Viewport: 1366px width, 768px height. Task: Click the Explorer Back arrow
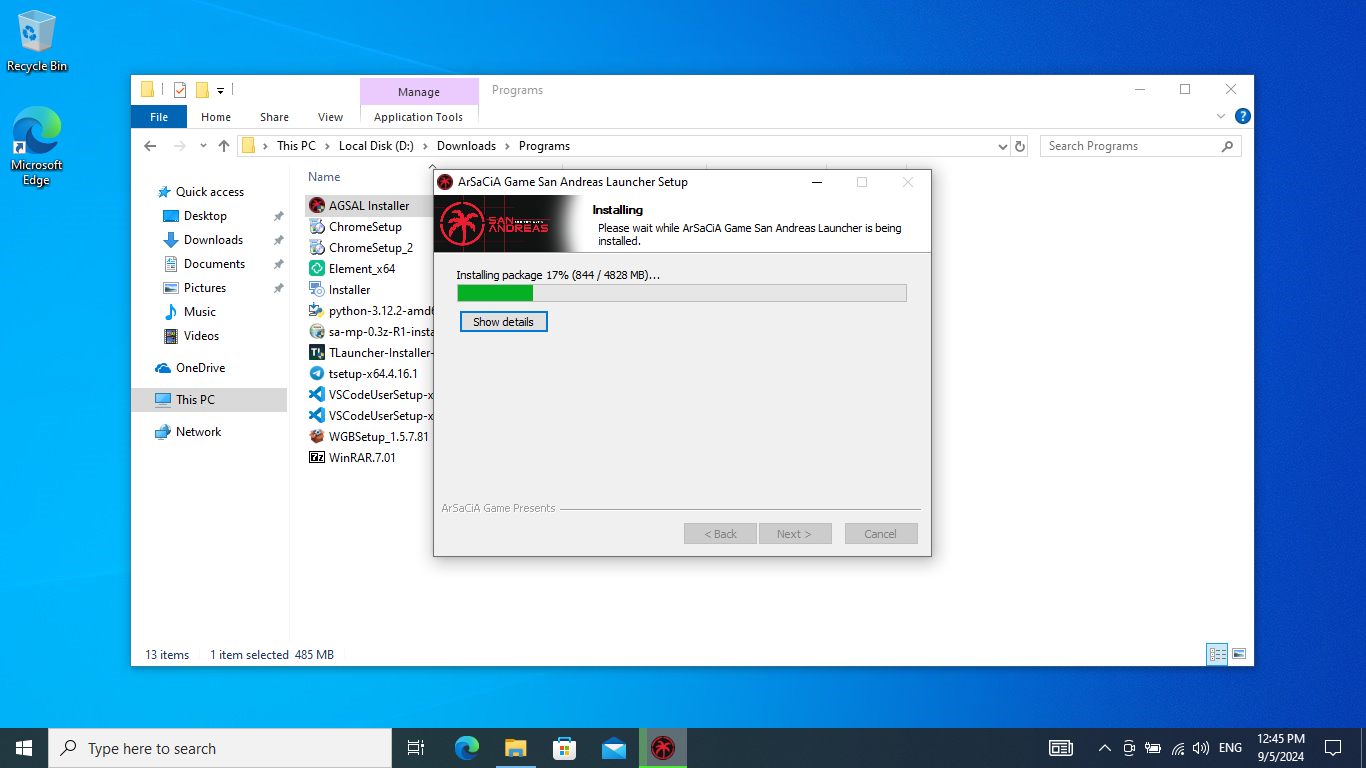tap(150, 146)
